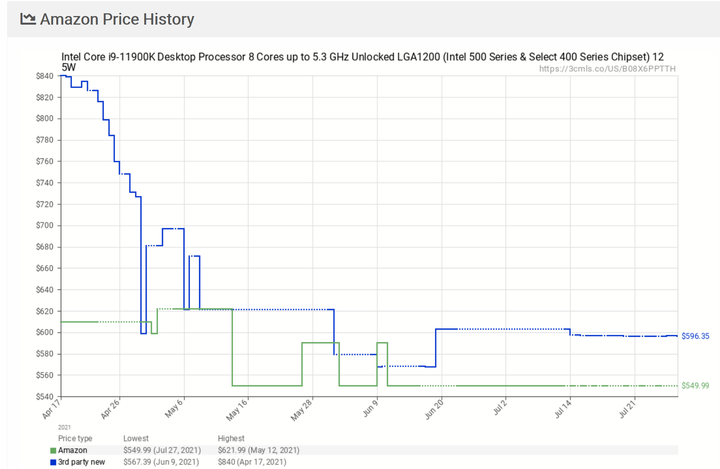The image size is (720, 469).
Task: Click the chart icon beside Amazon Price History
Action: (28, 19)
